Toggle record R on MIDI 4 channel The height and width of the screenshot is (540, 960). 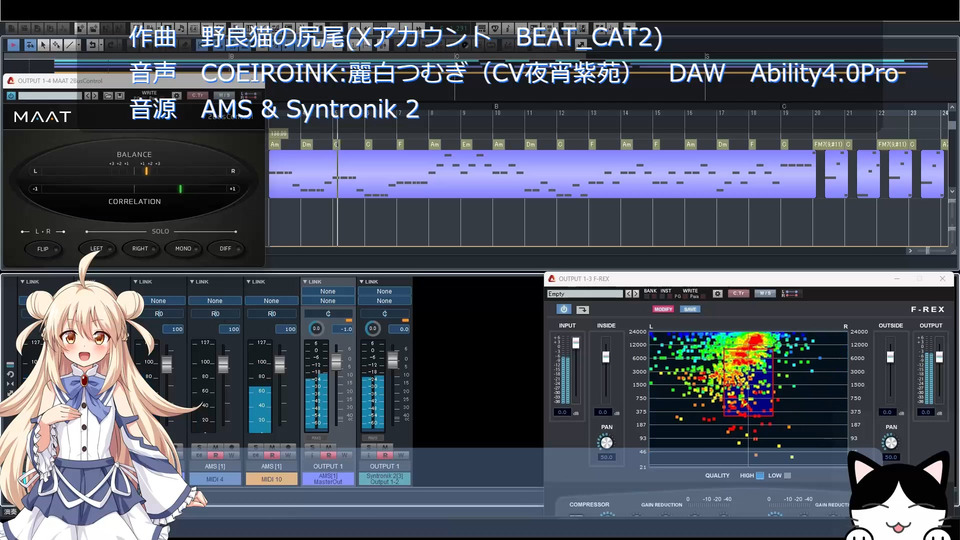pyautogui.click(x=216, y=456)
